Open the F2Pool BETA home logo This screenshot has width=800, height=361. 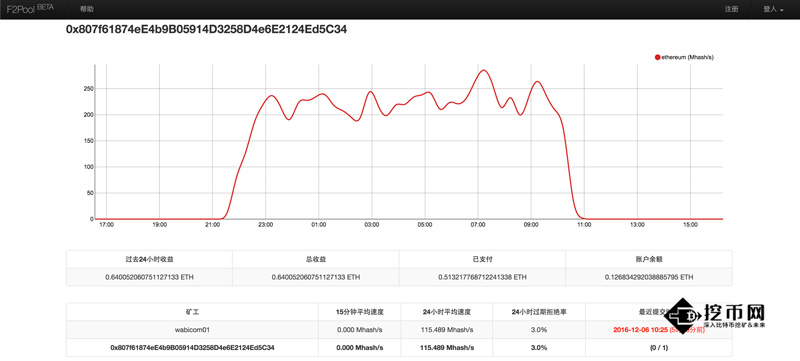(x=29, y=9)
